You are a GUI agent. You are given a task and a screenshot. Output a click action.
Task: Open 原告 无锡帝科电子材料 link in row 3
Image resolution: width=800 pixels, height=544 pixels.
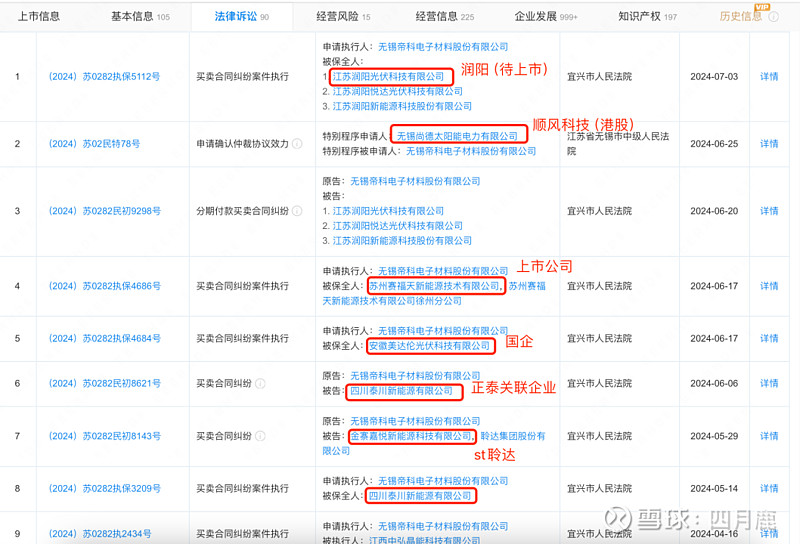point(415,181)
